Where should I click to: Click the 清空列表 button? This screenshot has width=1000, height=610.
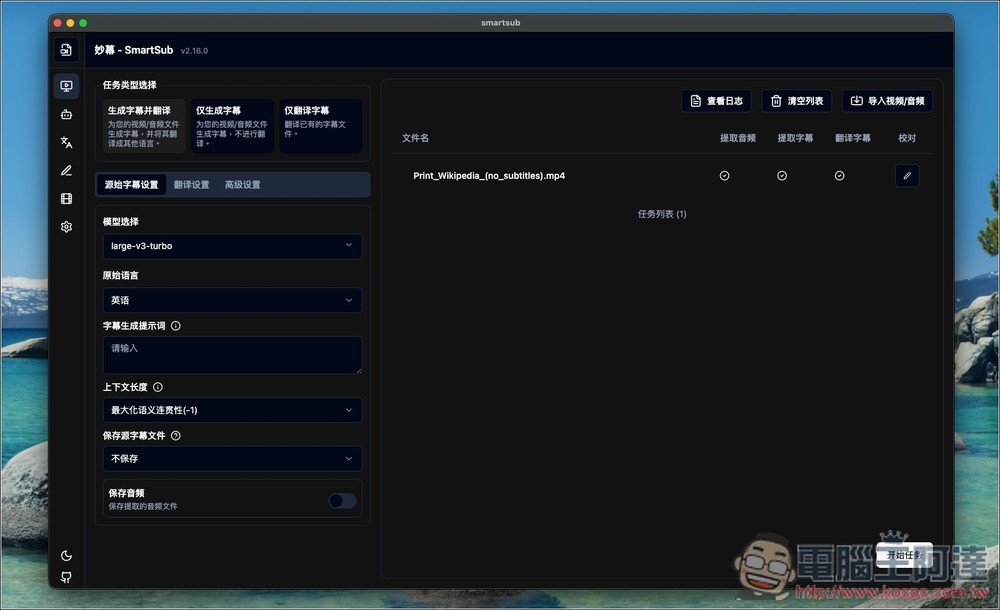click(x=797, y=101)
